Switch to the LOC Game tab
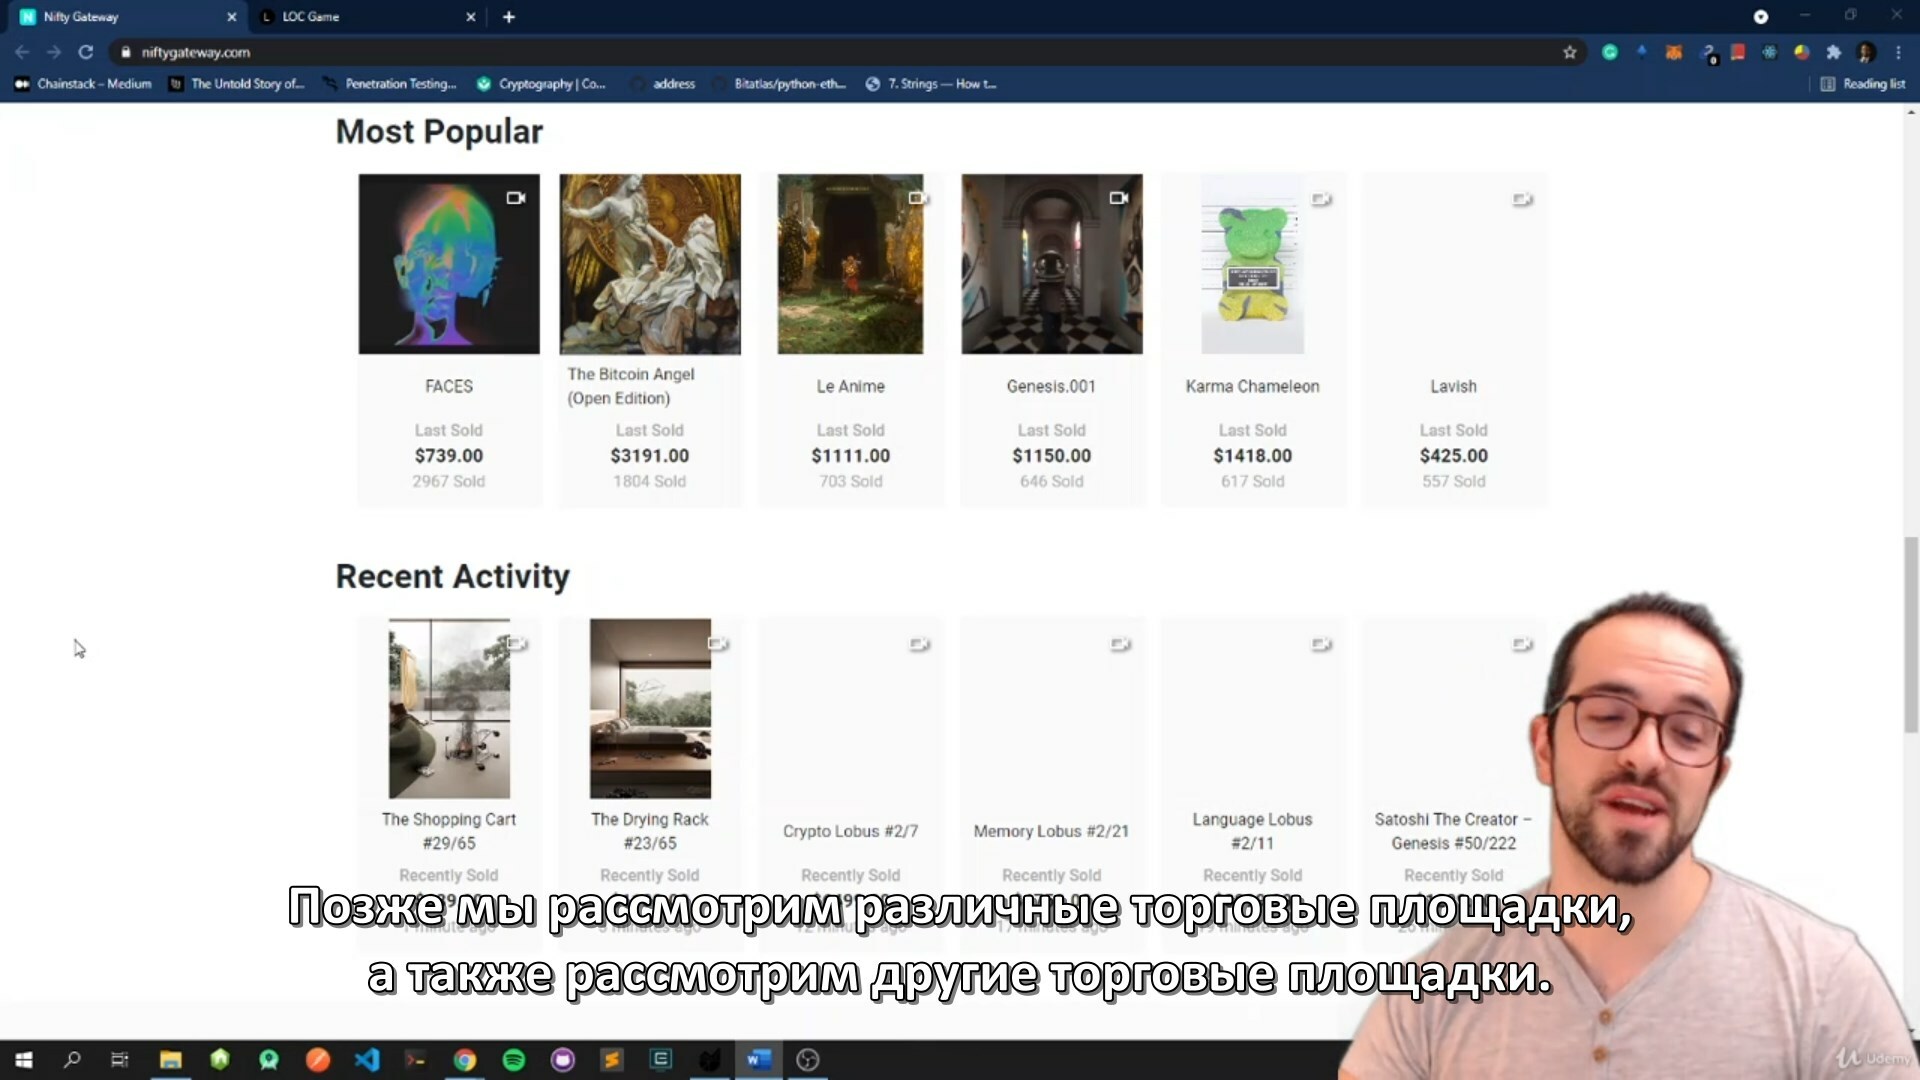This screenshot has width=1920, height=1080. tap(367, 17)
